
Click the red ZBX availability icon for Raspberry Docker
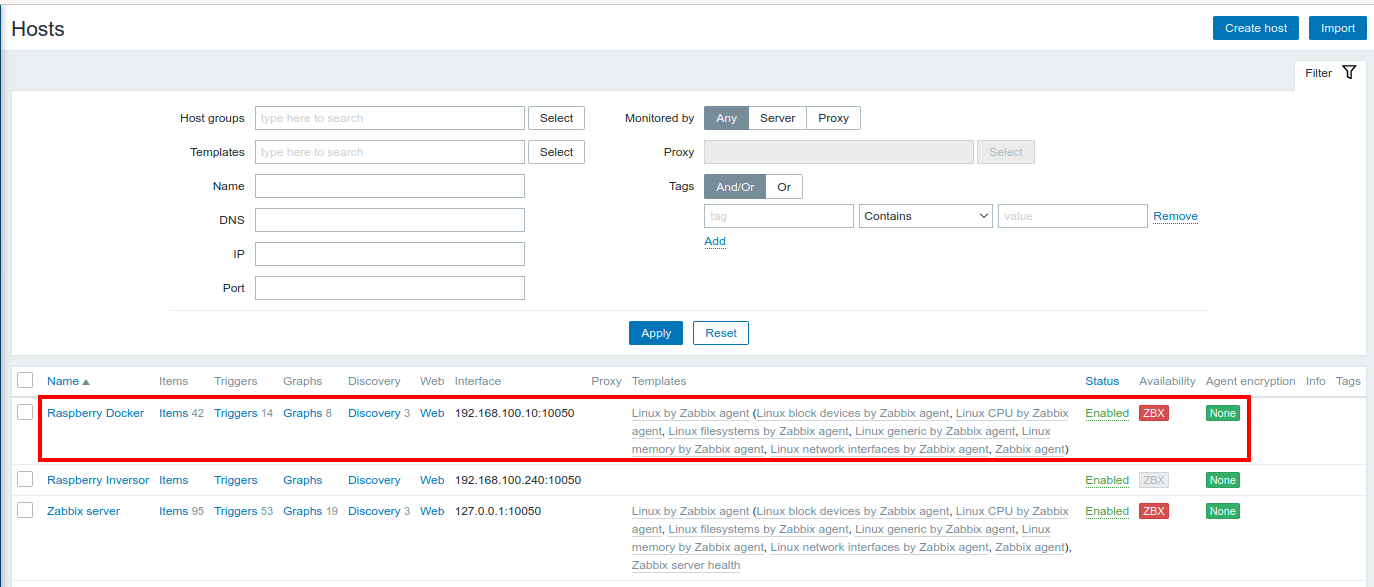pos(1153,412)
